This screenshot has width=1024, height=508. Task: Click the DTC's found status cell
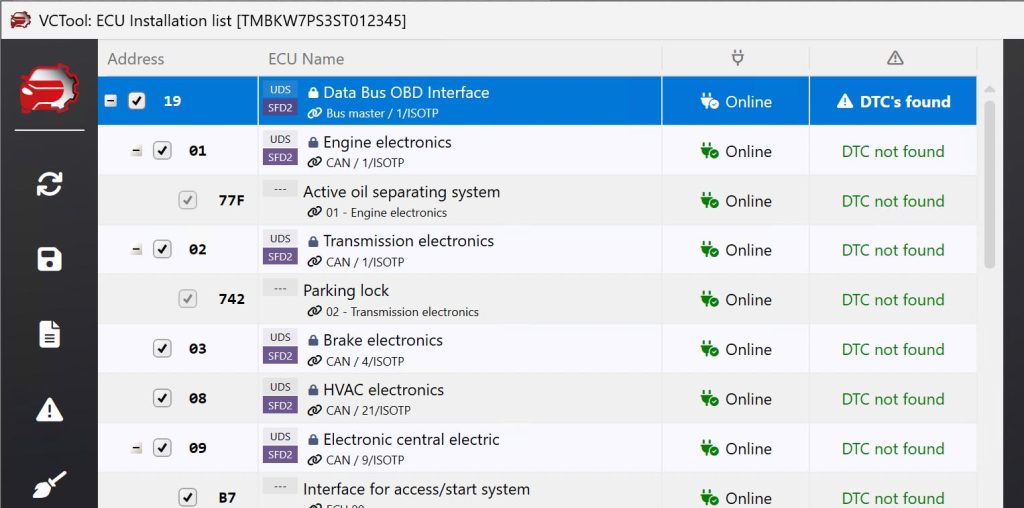(x=893, y=102)
